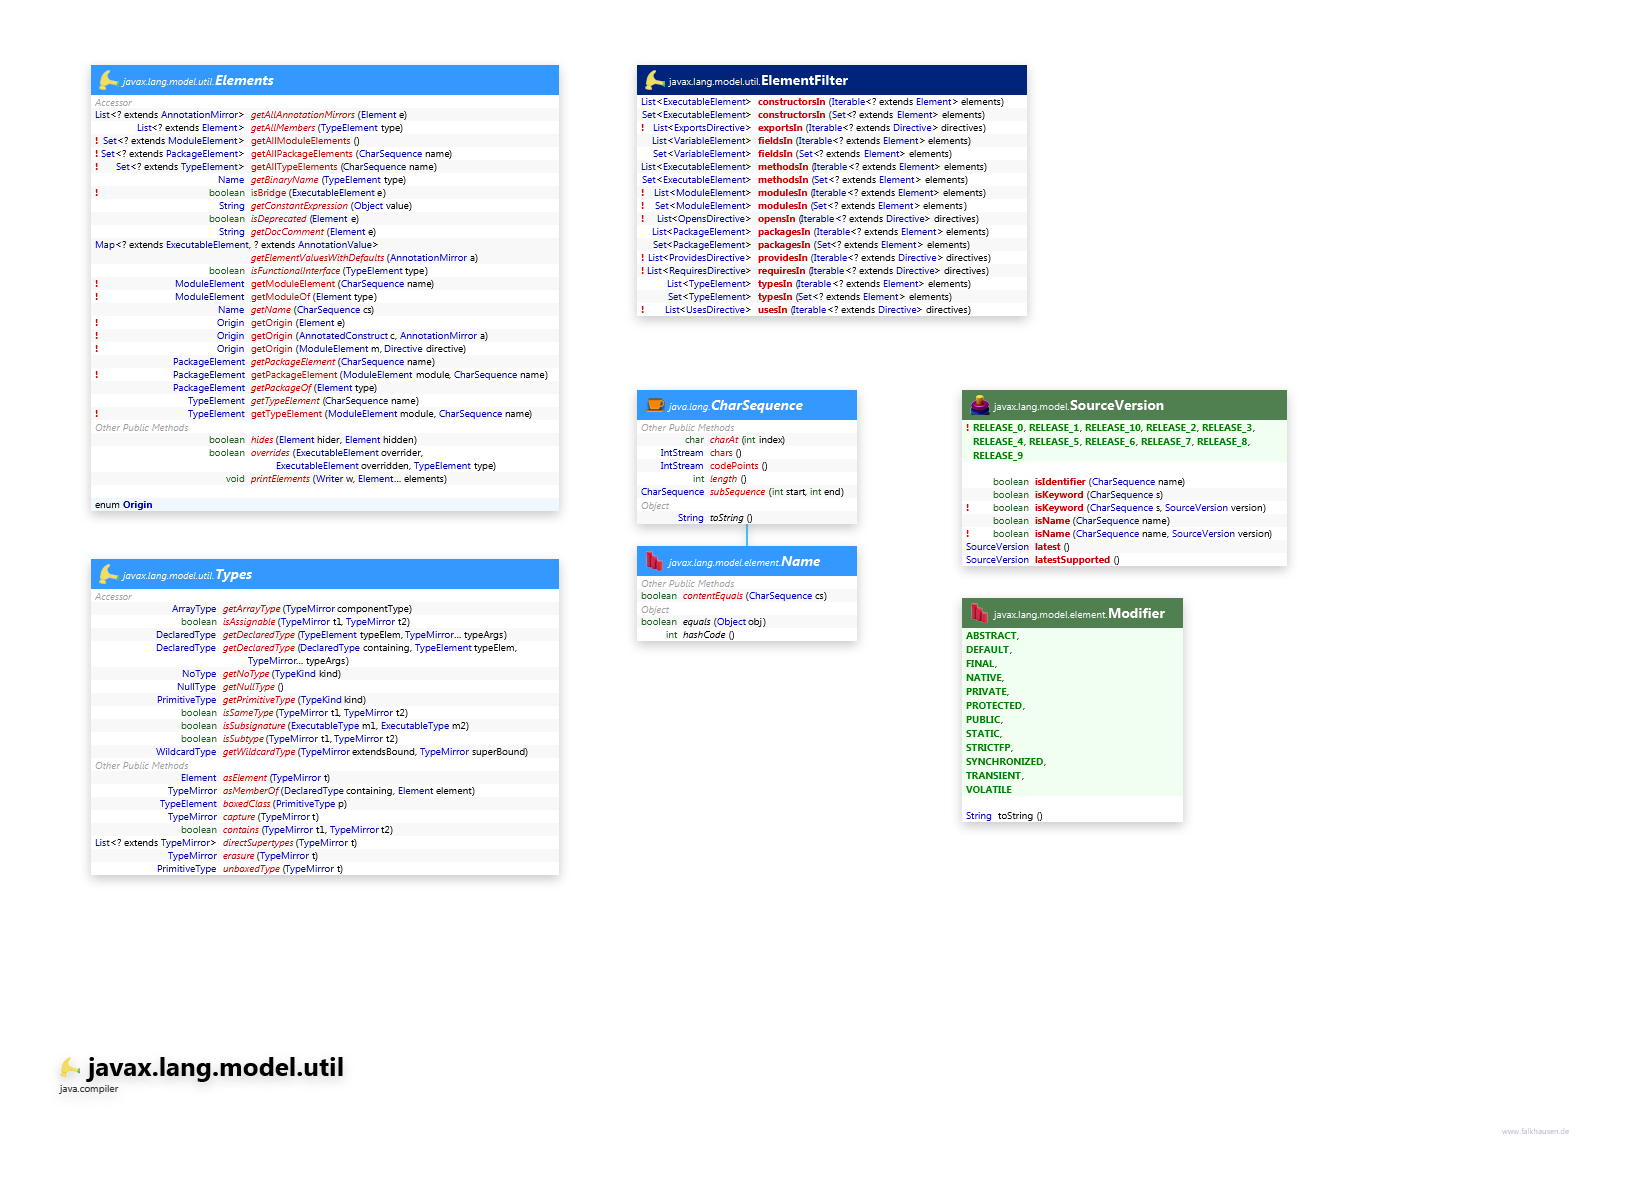Select hashCode method in Name
This screenshot has height=1177, width=1626.
tap(704, 635)
